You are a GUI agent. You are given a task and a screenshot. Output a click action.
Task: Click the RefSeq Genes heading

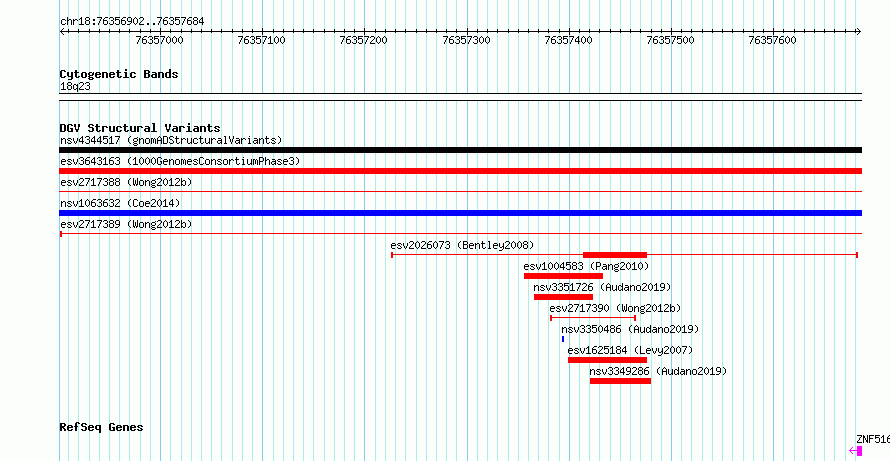(x=101, y=428)
